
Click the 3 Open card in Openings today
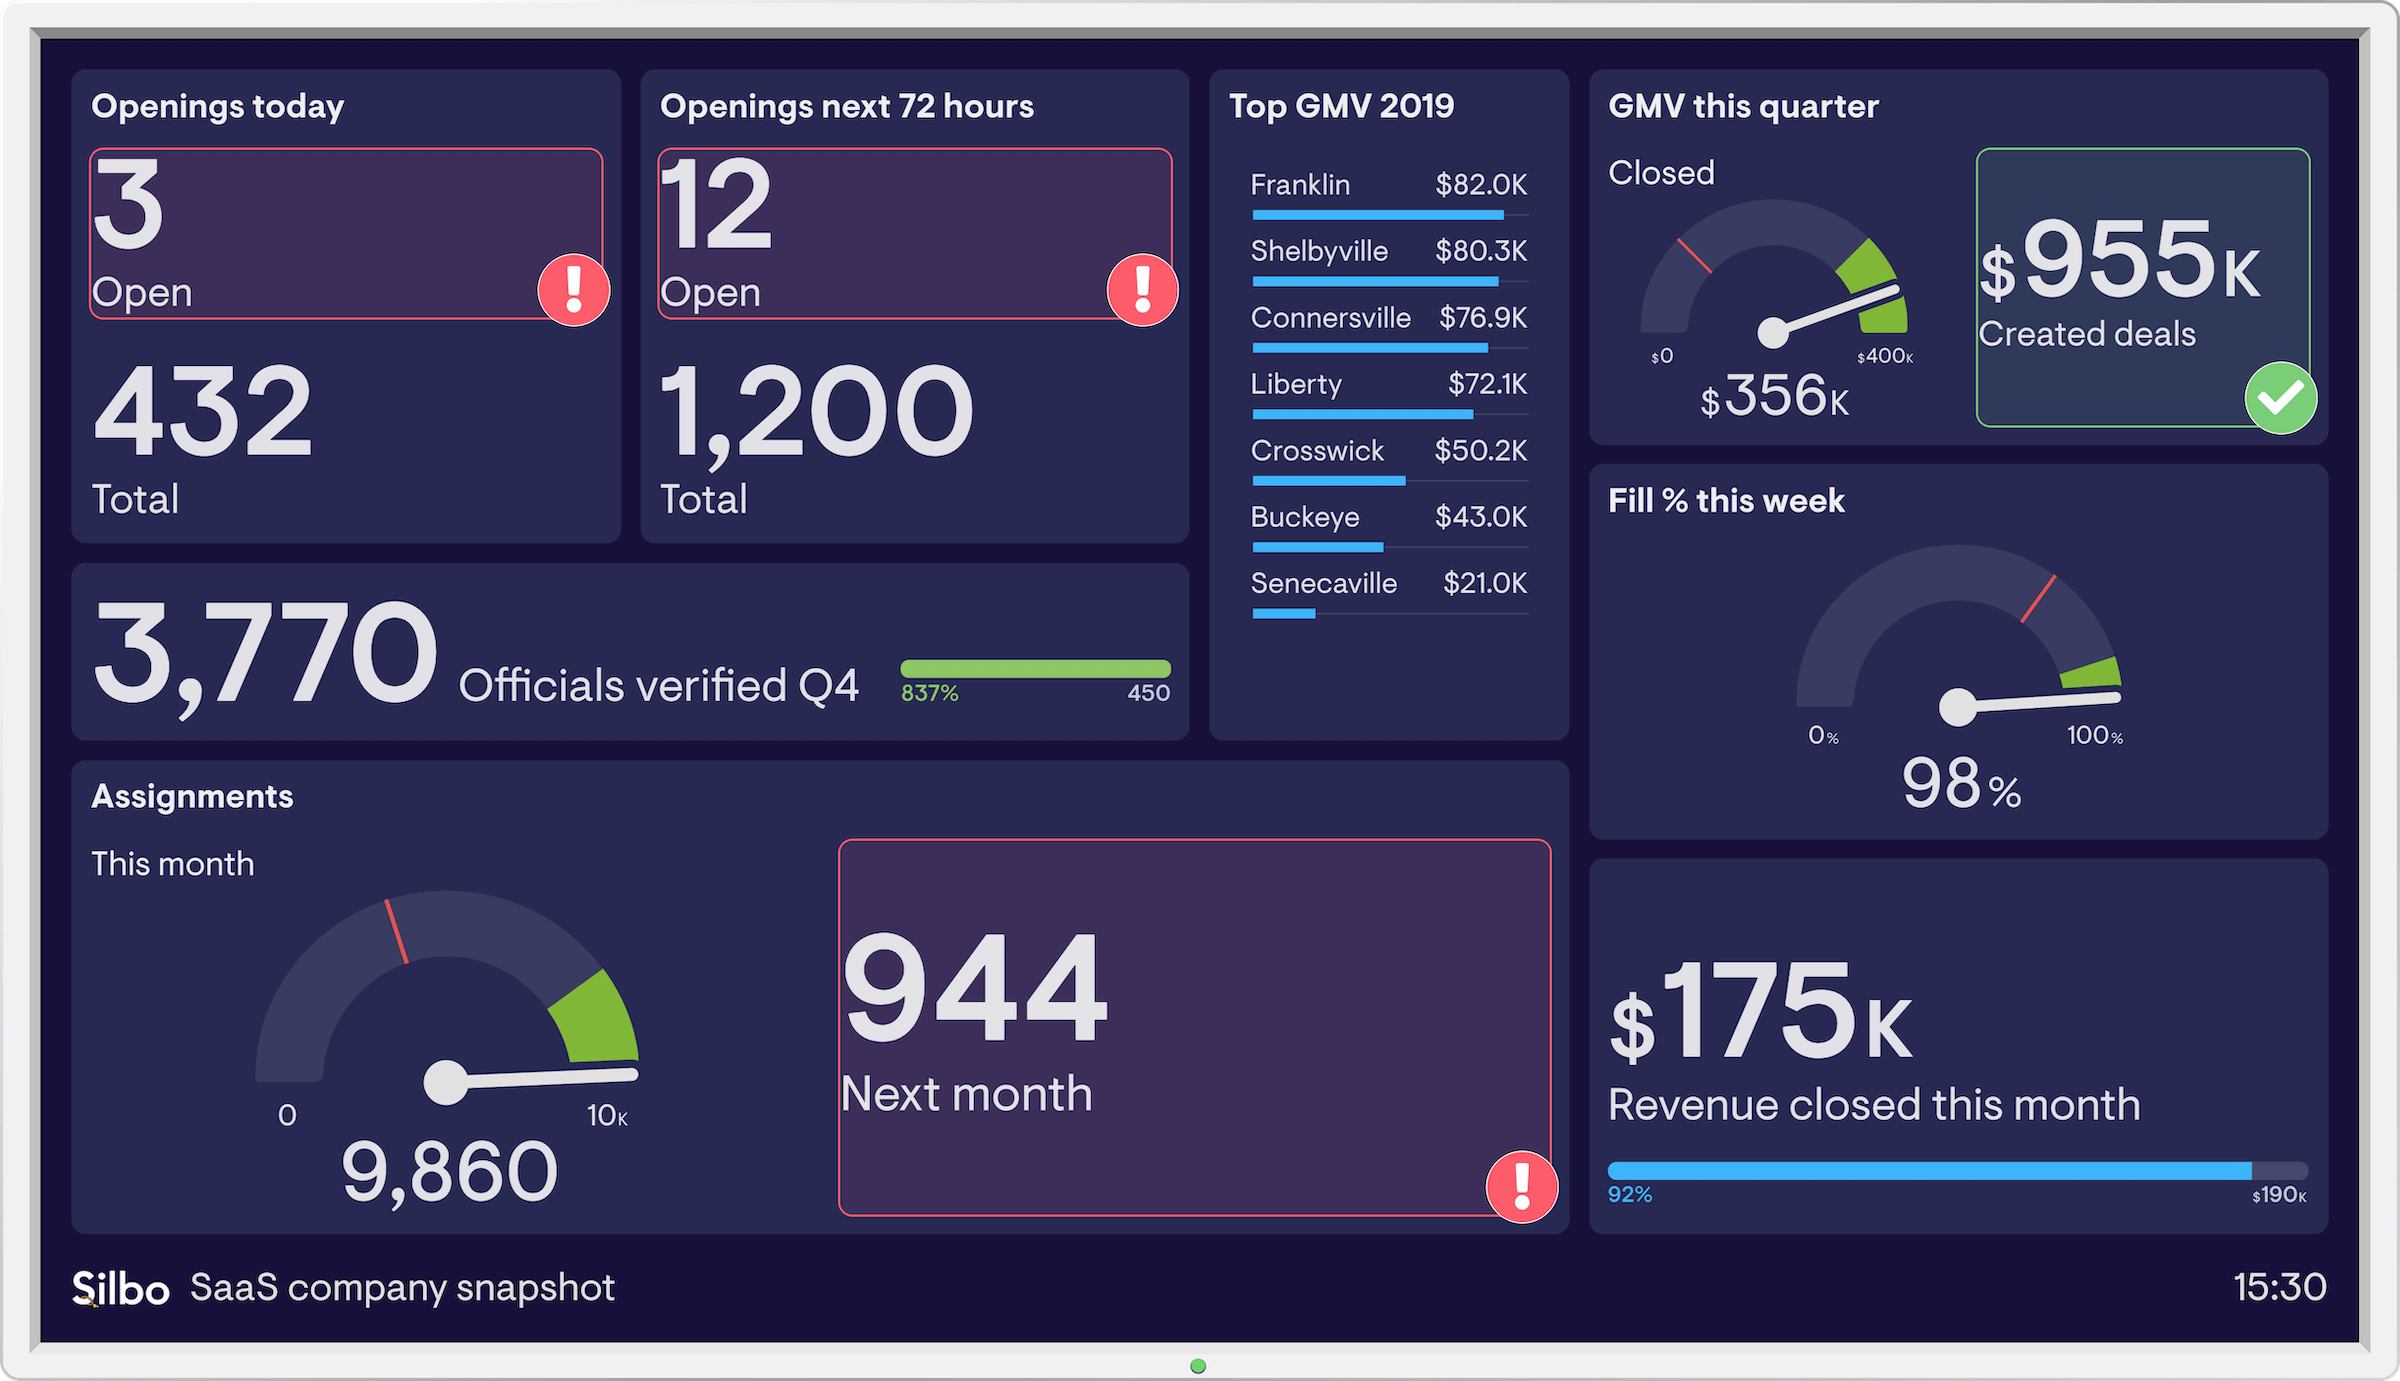coord(346,234)
